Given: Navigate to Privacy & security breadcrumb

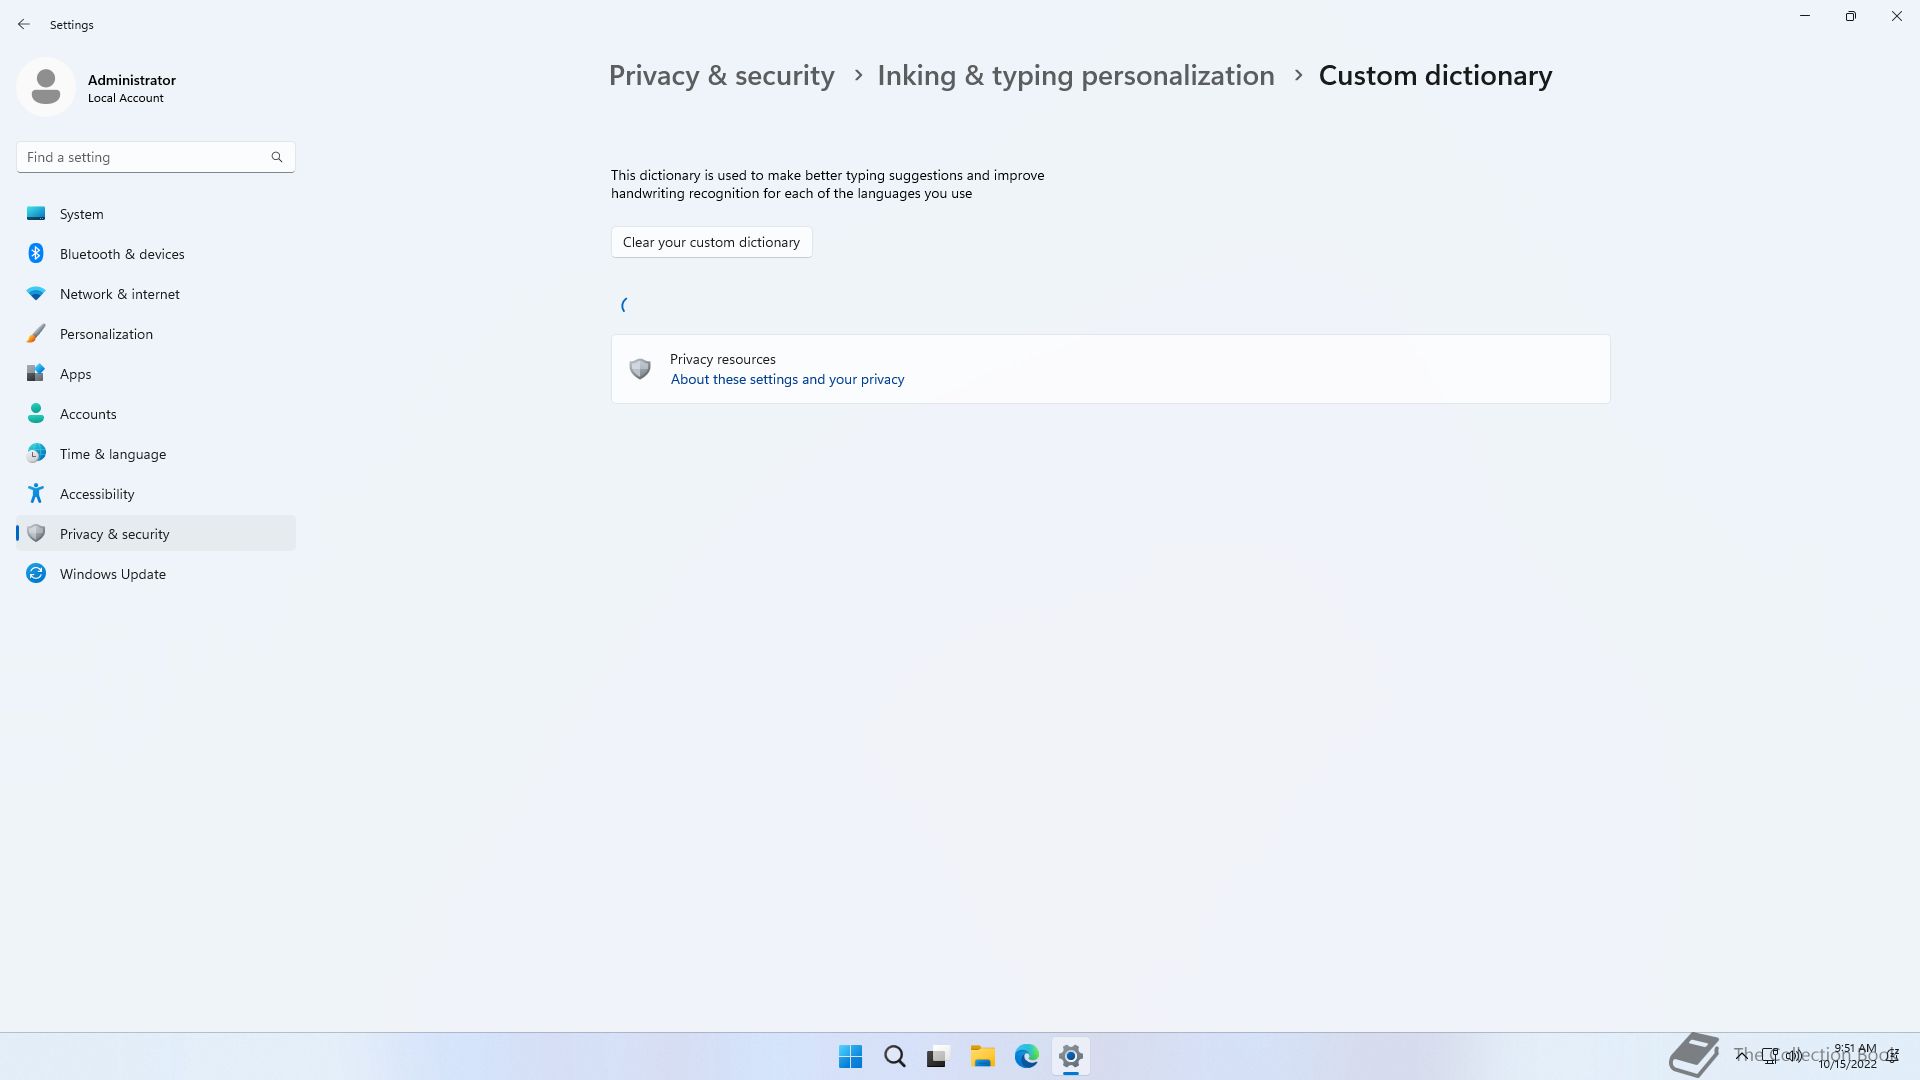Looking at the screenshot, I should [721, 76].
